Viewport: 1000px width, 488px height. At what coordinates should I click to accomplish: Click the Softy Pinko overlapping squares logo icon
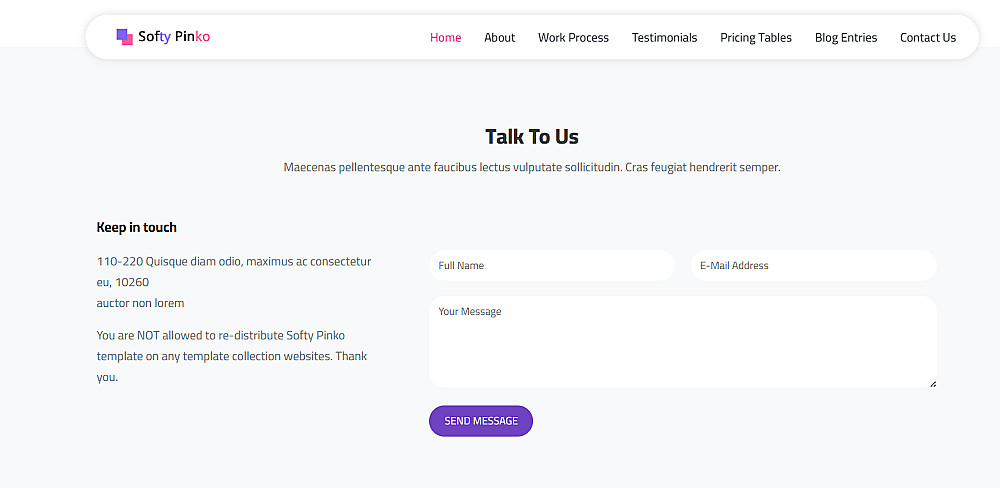124,37
